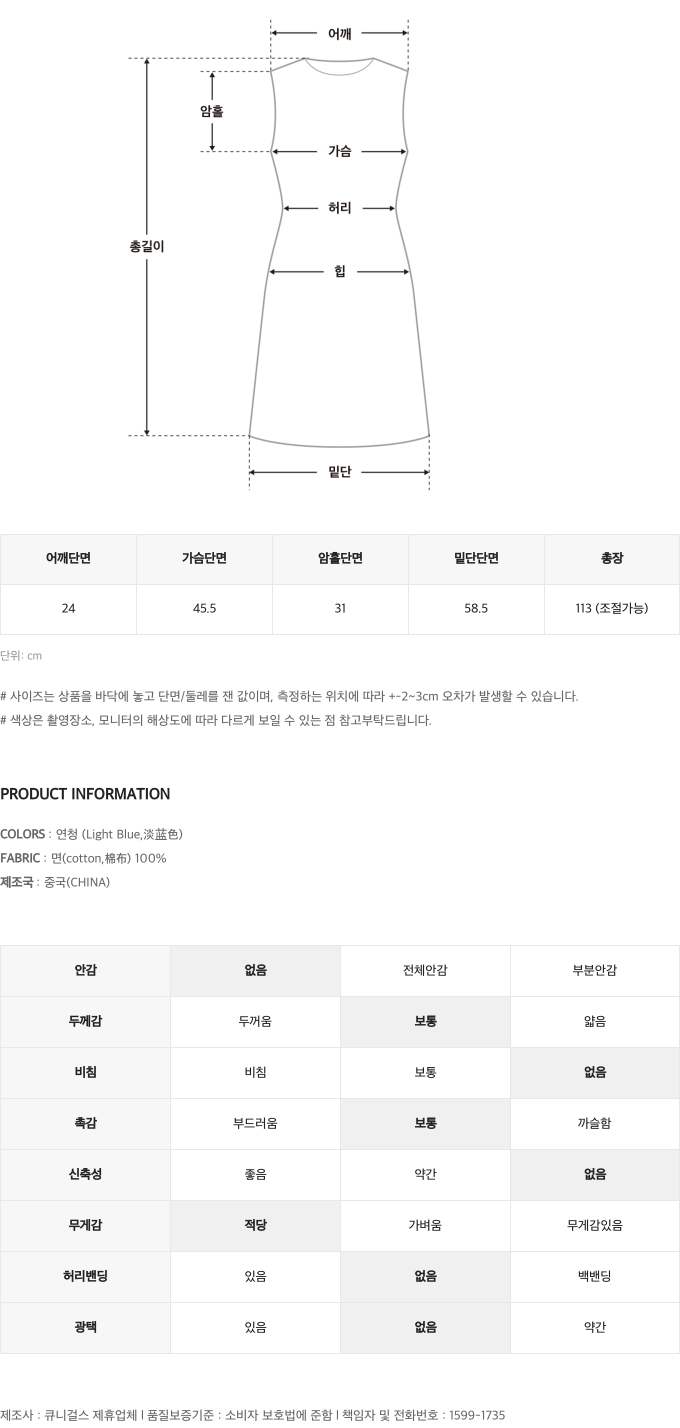Select the 어깨단면 column header
The image size is (680, 1428).
[68, 559]
